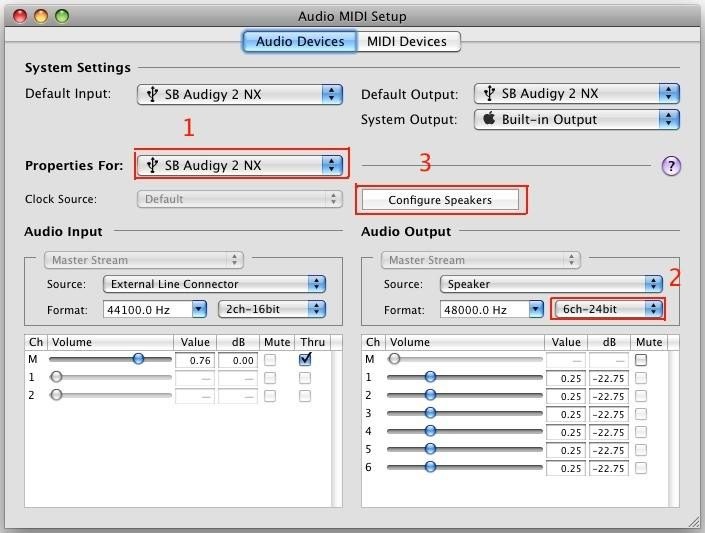Open the Audio Input Source dropdown
The height and width of the screenshot is (533, 705).
click(214, 284)
